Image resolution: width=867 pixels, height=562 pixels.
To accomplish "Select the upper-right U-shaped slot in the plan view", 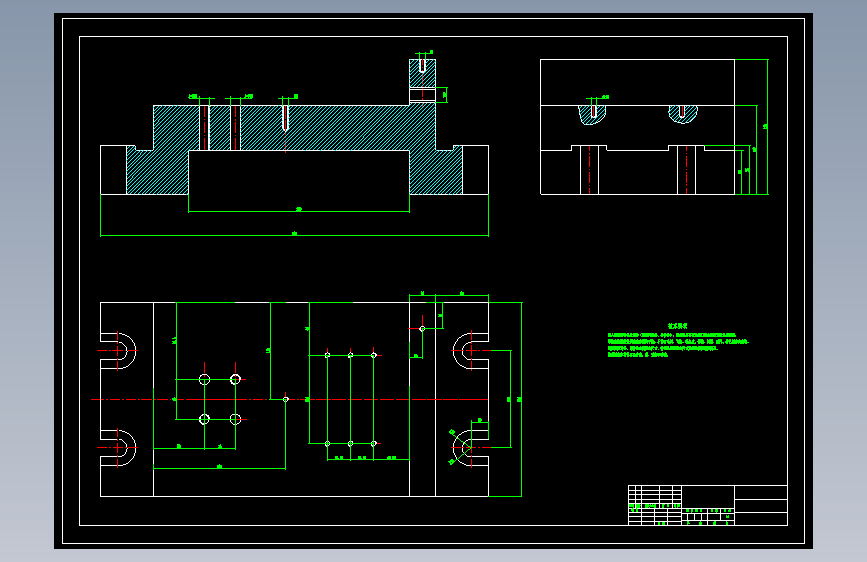I will 471,351.
